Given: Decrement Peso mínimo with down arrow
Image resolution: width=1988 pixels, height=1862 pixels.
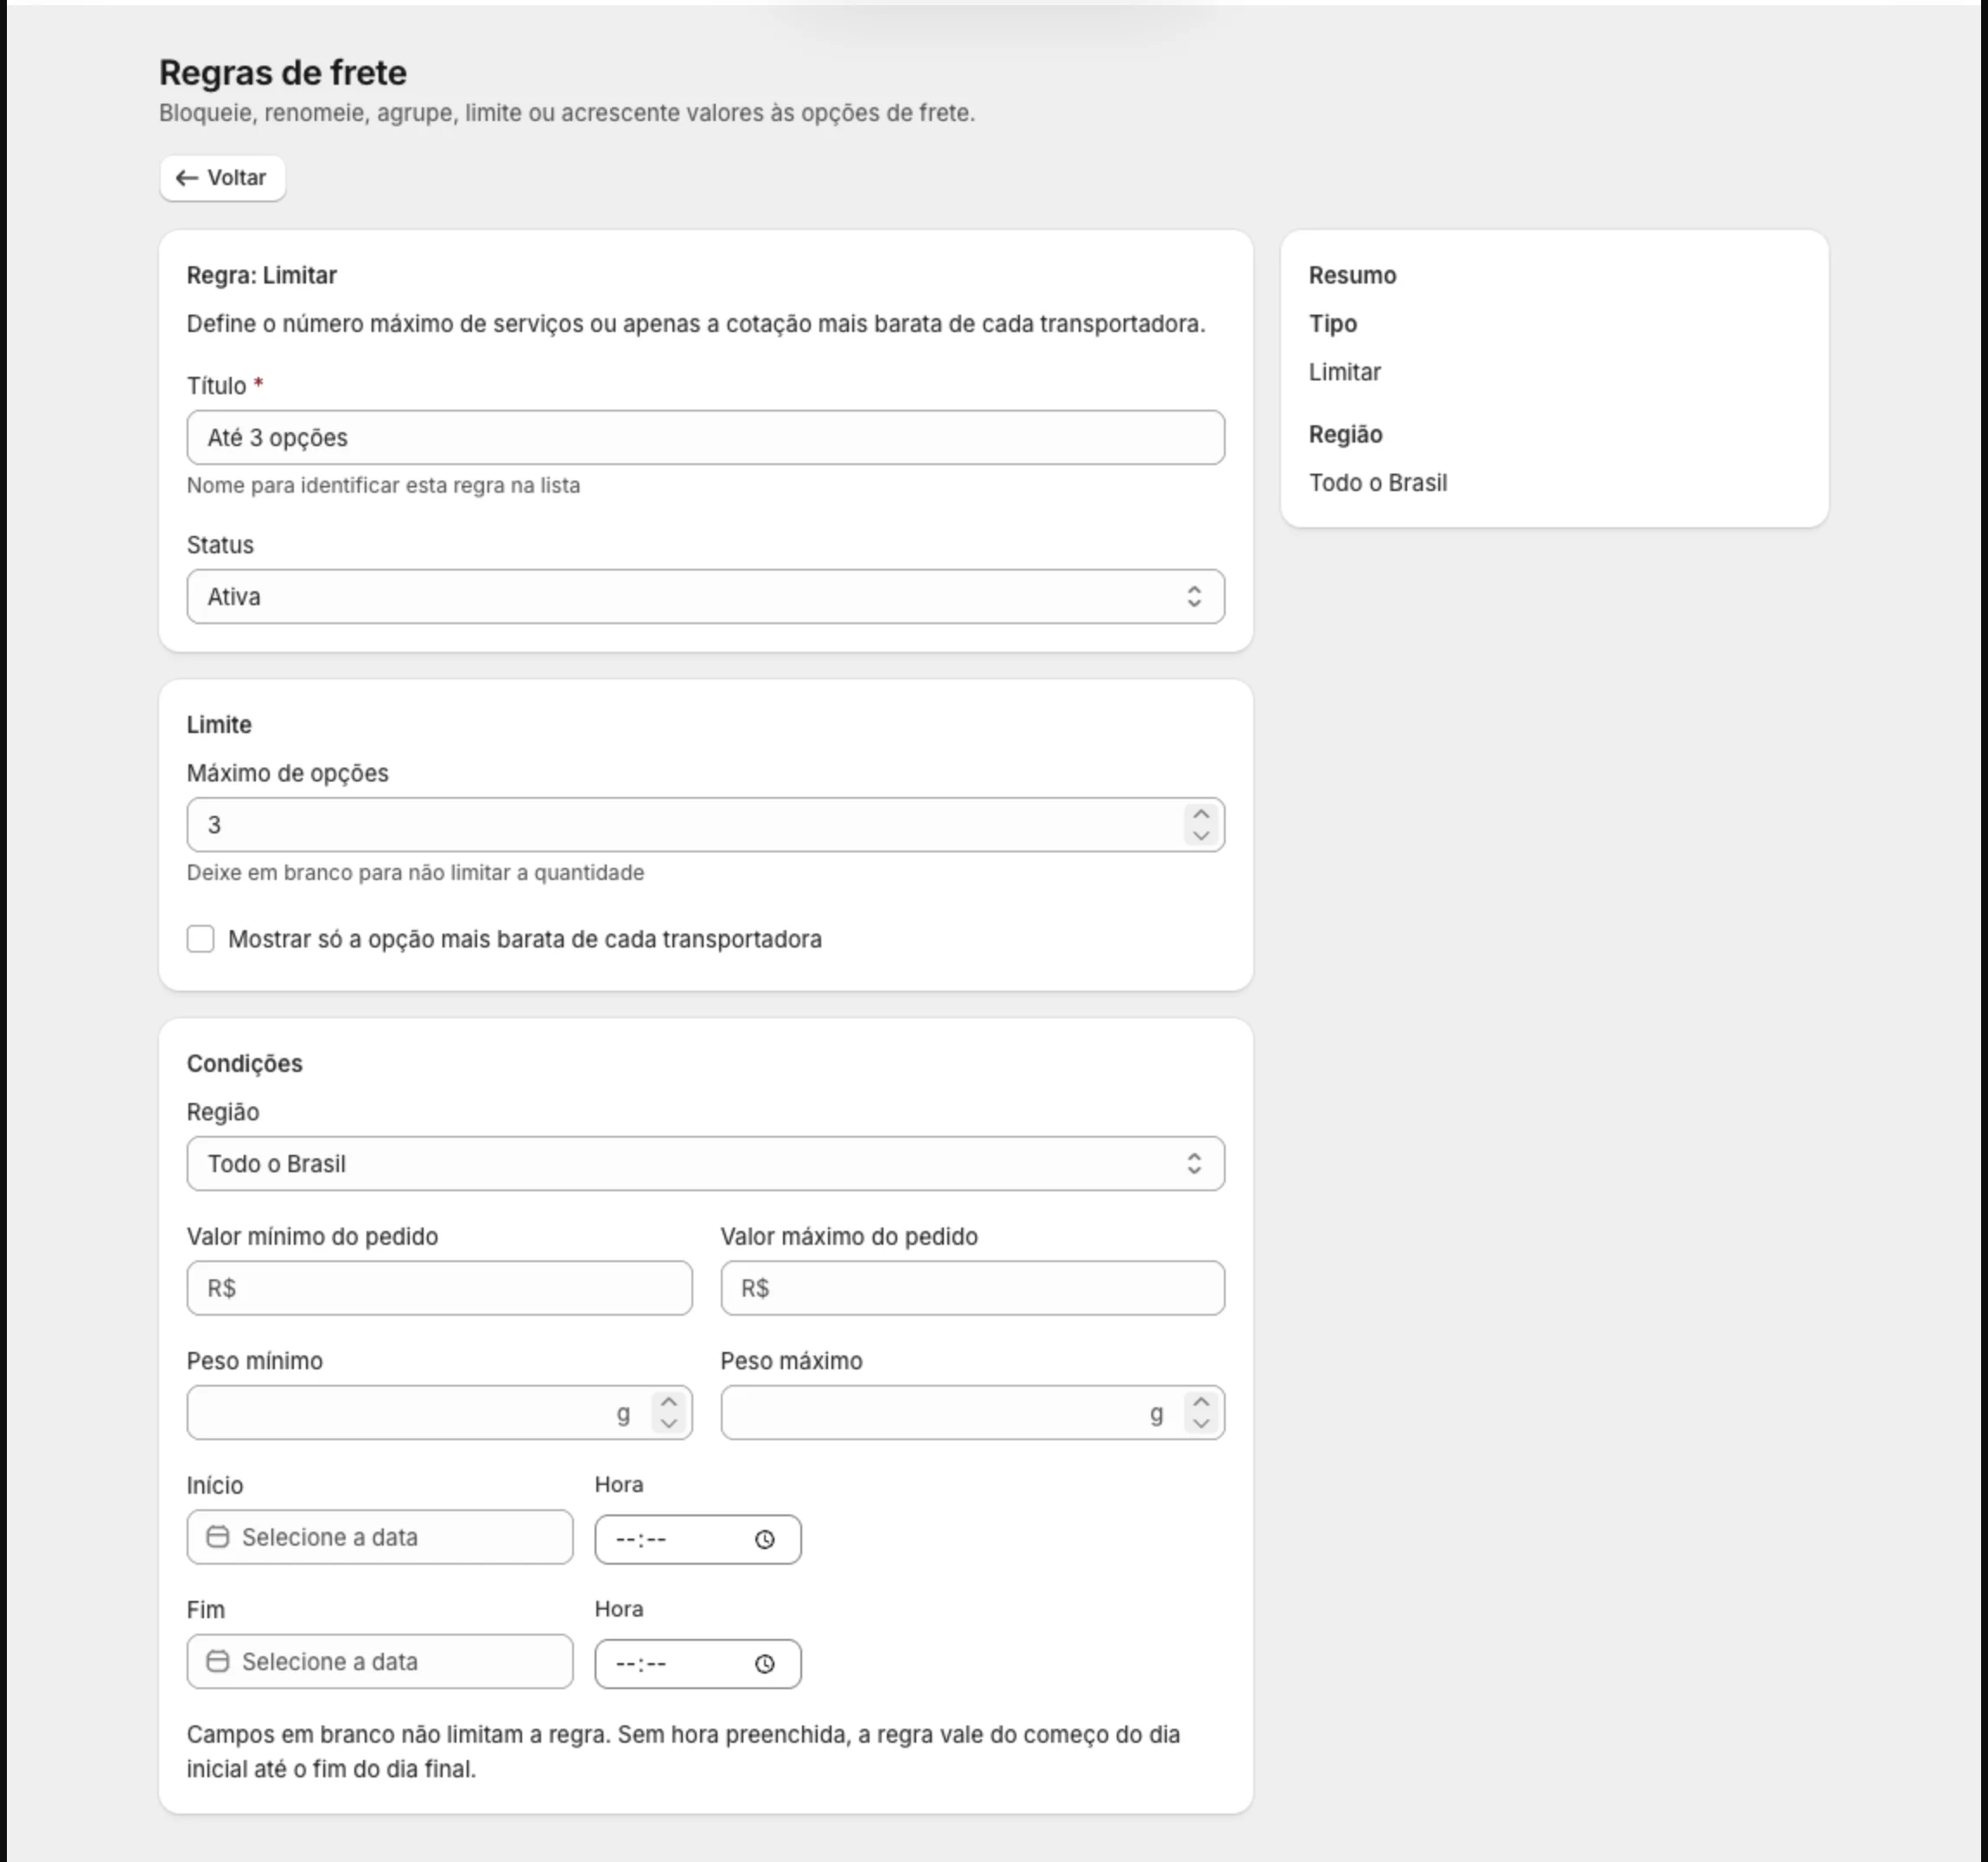Looking at the screenshot, I should [x=669, y=1423].
